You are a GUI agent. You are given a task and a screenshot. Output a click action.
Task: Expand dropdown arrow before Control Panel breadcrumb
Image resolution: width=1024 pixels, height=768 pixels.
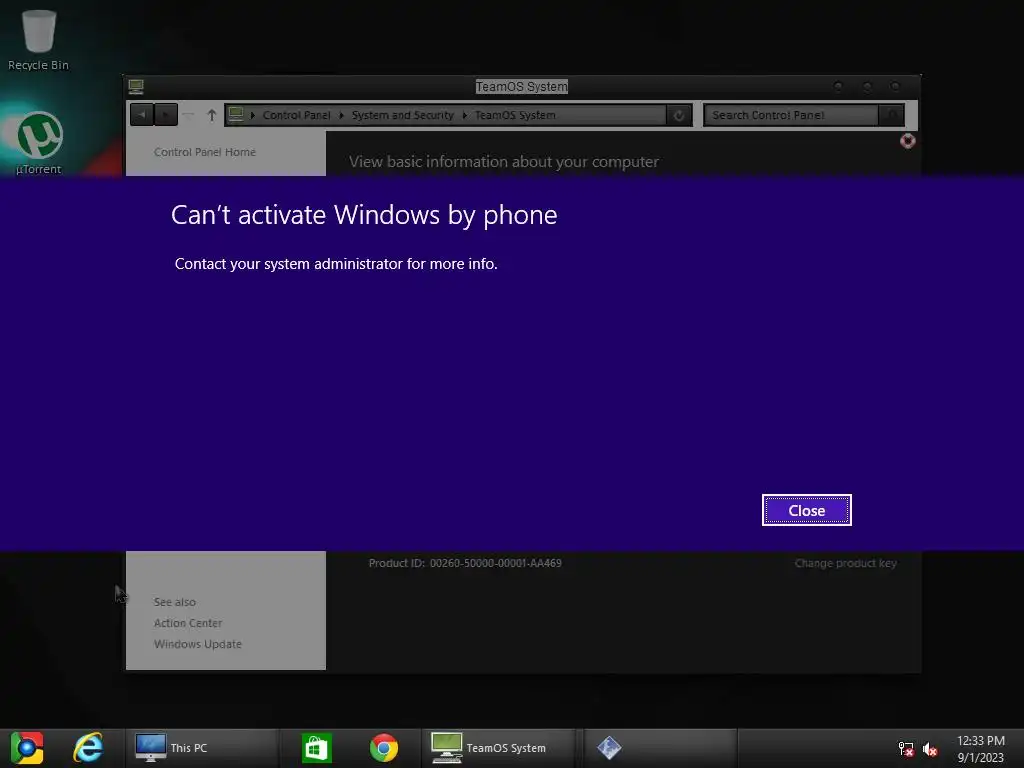(x=253, y=115)
